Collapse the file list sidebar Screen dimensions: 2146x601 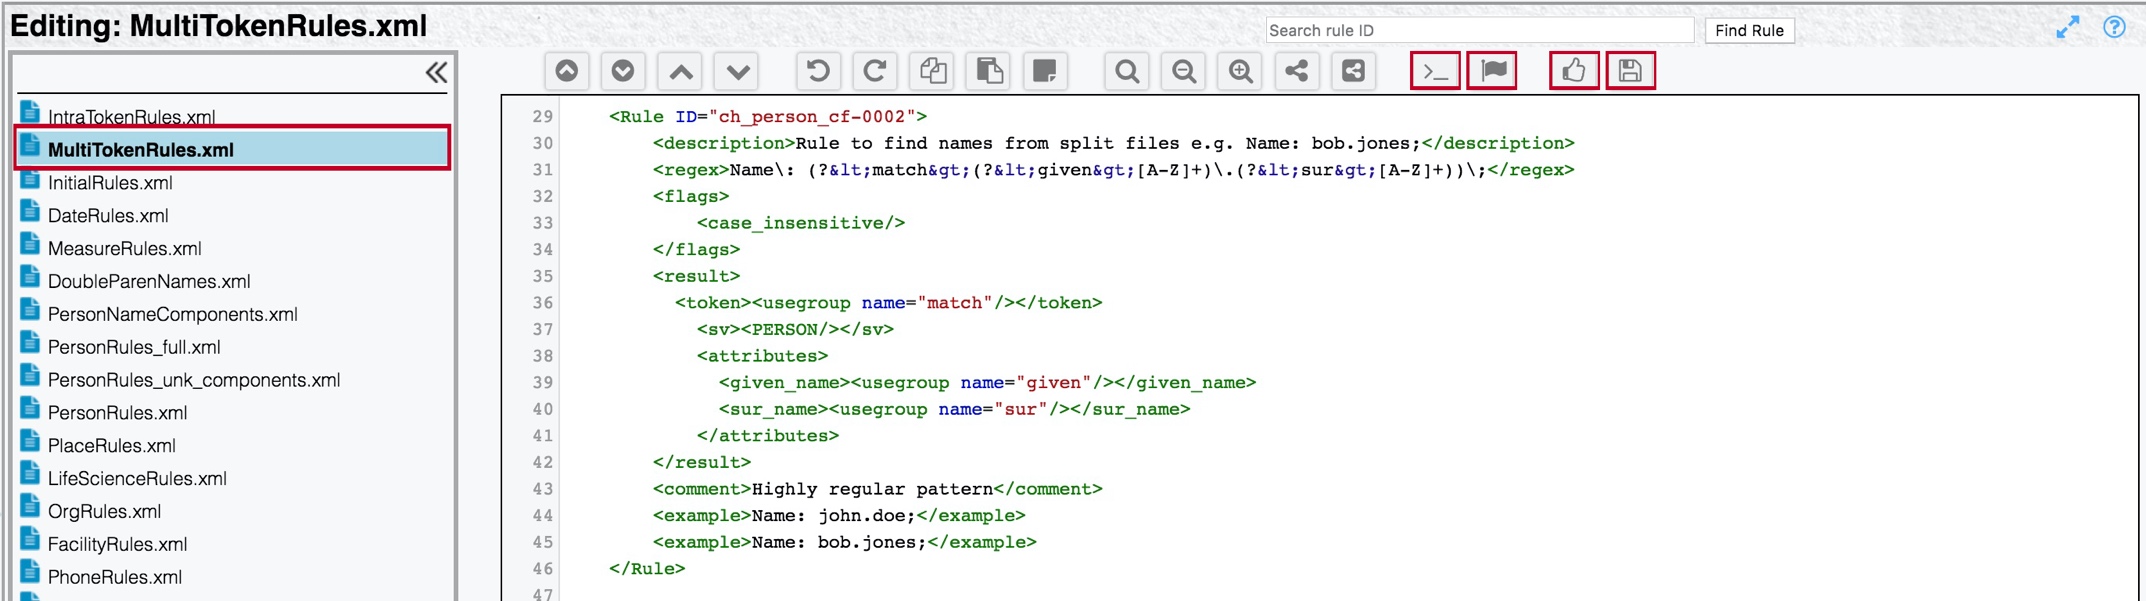(x=436, y=73)
